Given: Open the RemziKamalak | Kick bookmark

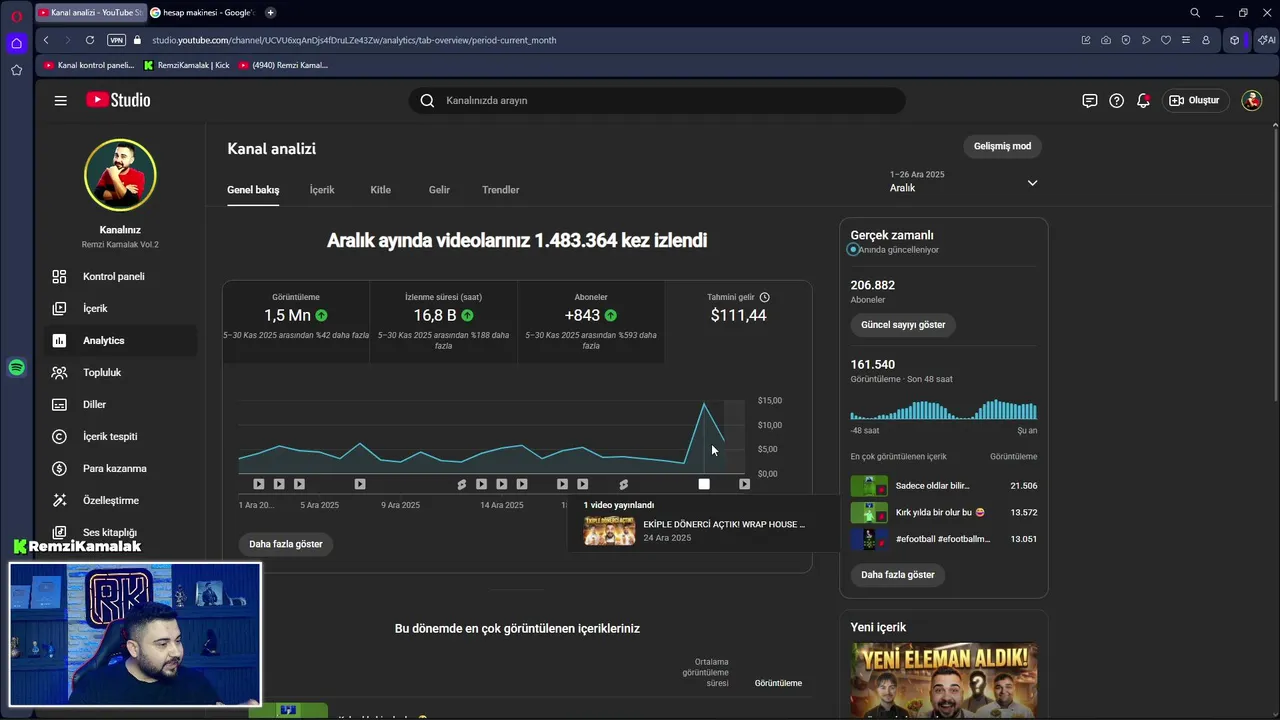Looking at the screenshot, I should coord(187,65).
